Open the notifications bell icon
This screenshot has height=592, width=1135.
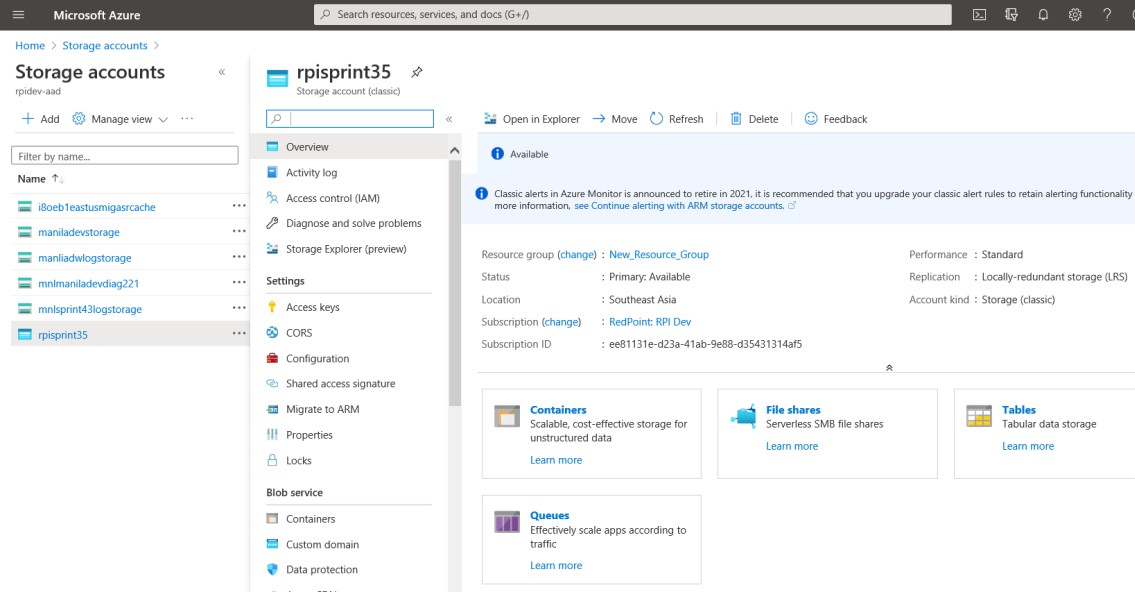click(x=1043, y=15)
